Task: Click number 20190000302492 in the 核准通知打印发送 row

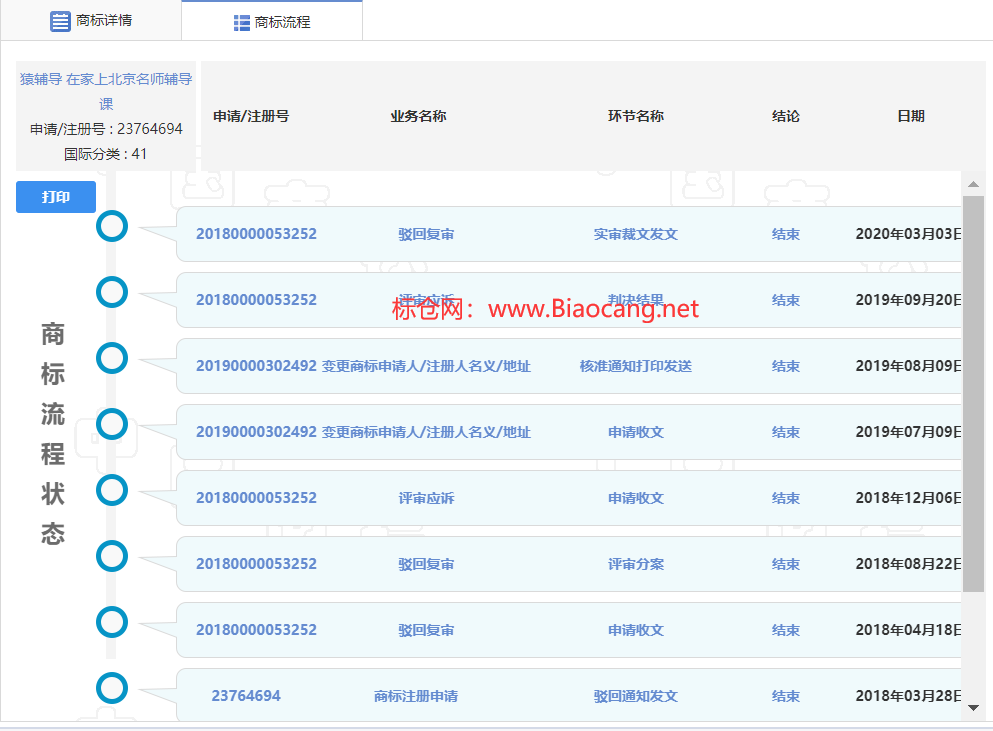Action: (256, 366)
